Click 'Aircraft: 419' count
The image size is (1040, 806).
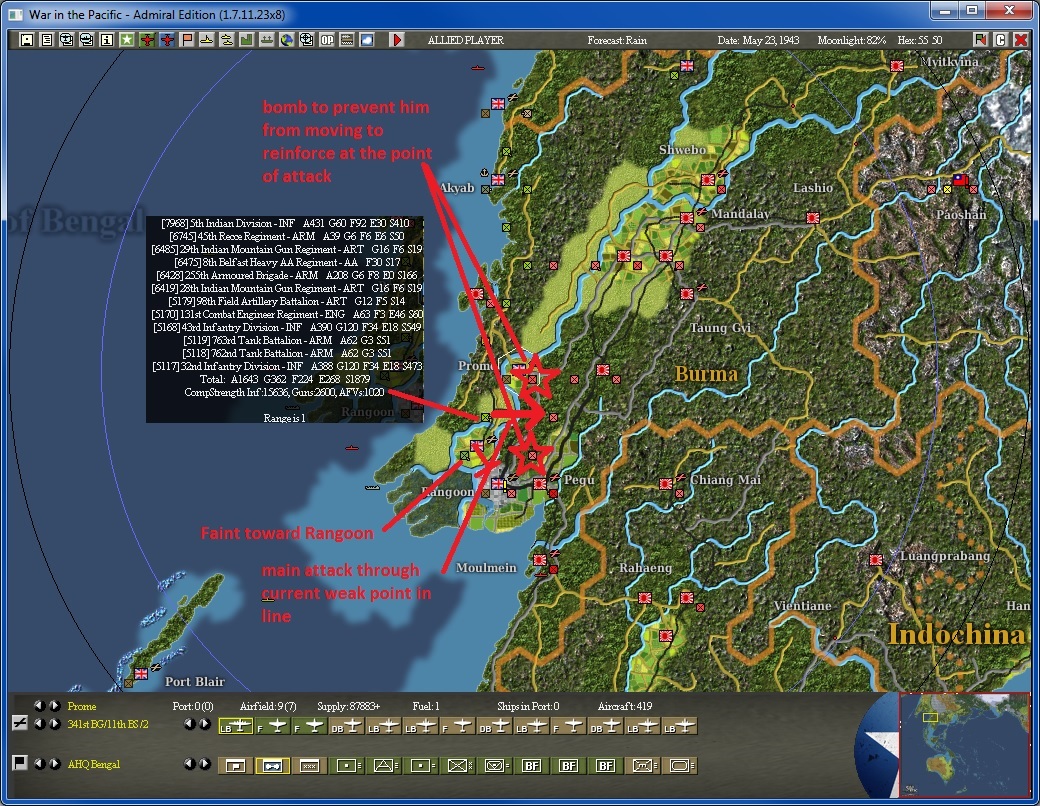625,706
